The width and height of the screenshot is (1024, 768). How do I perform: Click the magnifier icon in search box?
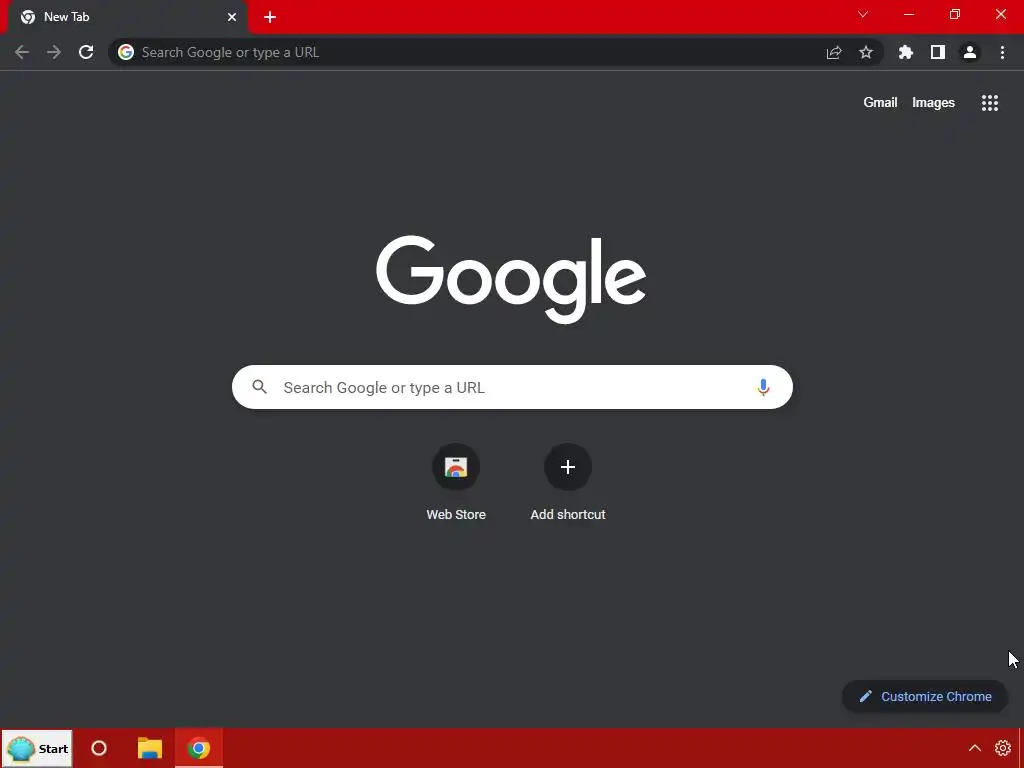pyautogui.click(x=260, y=387)
